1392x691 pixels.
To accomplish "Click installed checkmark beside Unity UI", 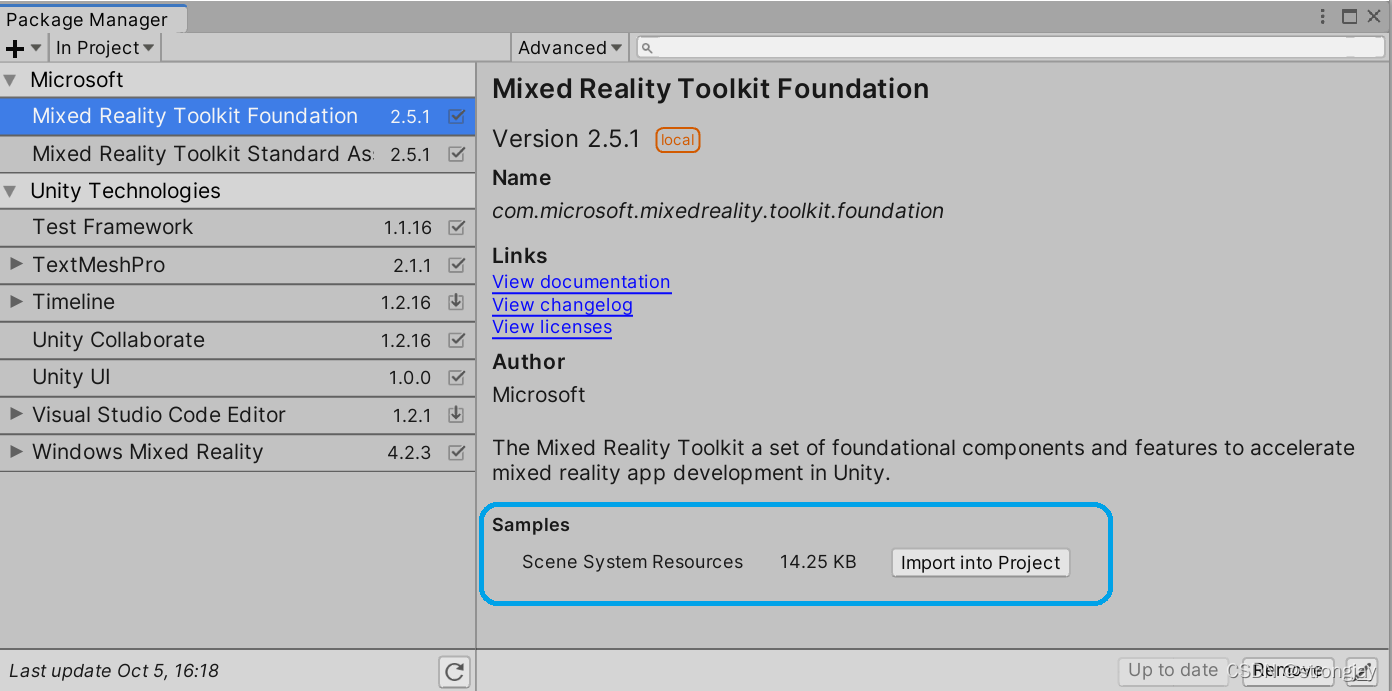I will (x=457, y=377).
